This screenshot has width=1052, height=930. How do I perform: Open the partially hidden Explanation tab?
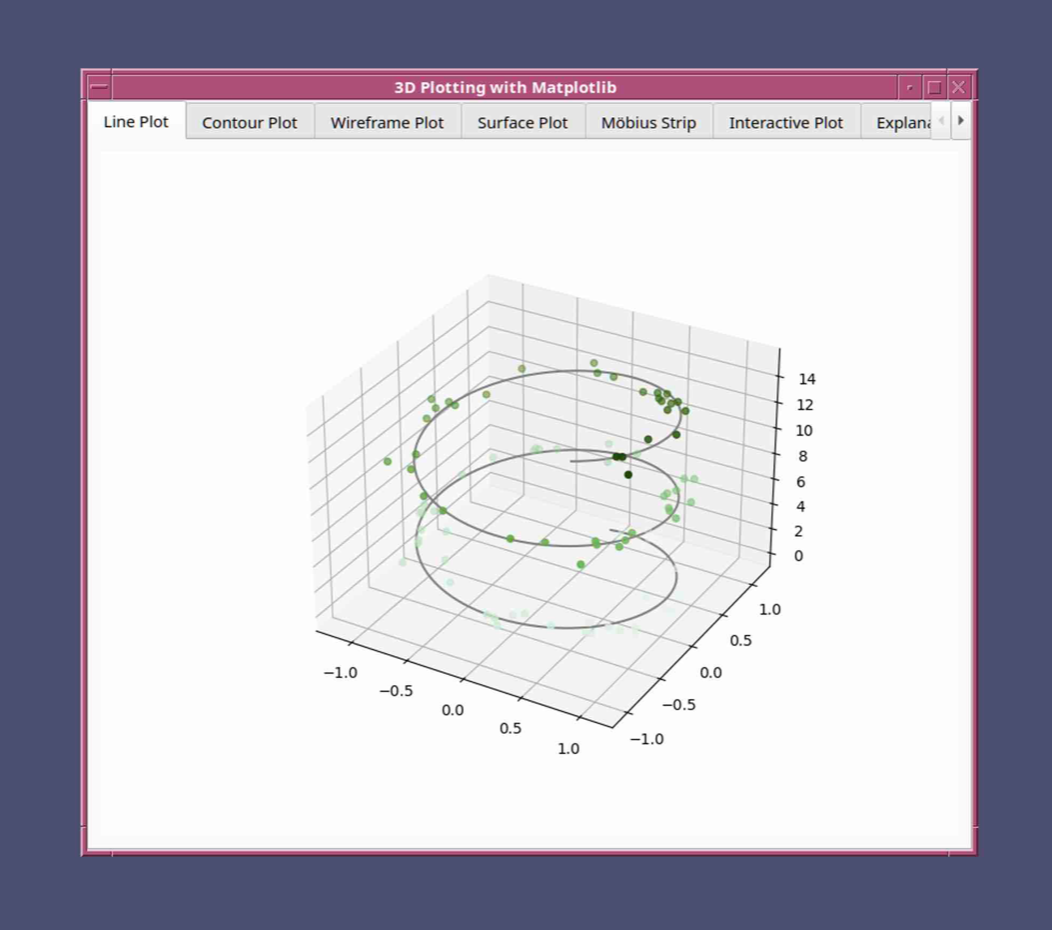(902, 122)
